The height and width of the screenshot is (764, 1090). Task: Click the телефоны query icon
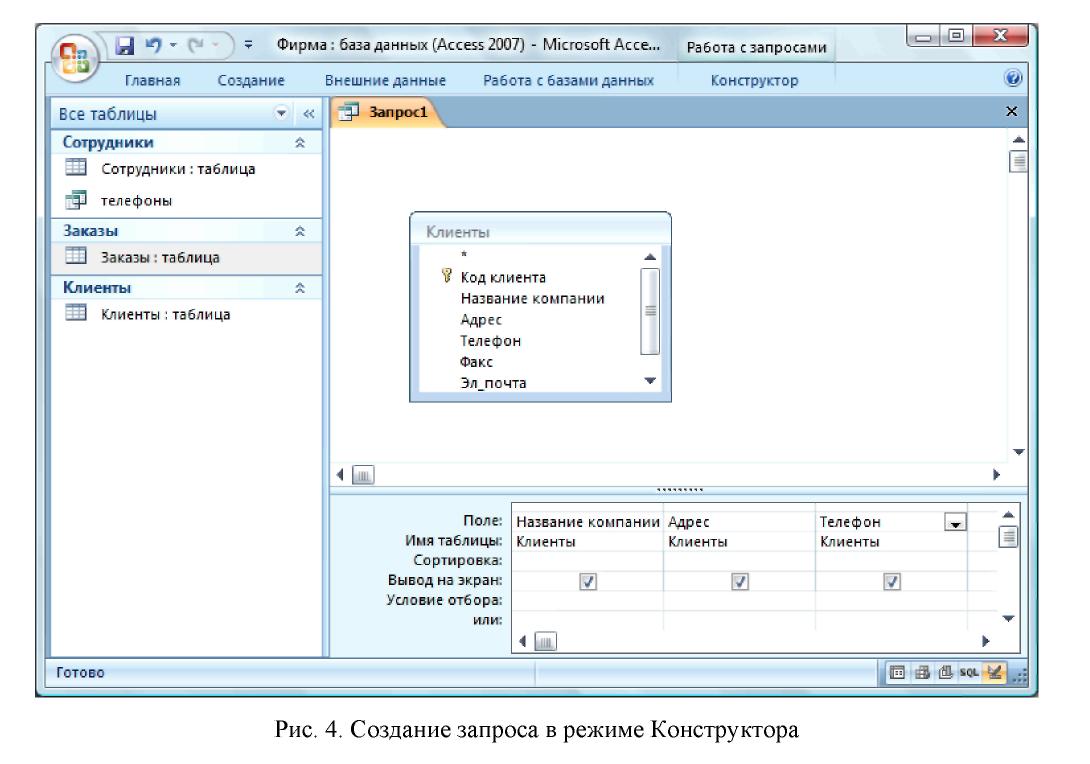[x=76, y=200]
